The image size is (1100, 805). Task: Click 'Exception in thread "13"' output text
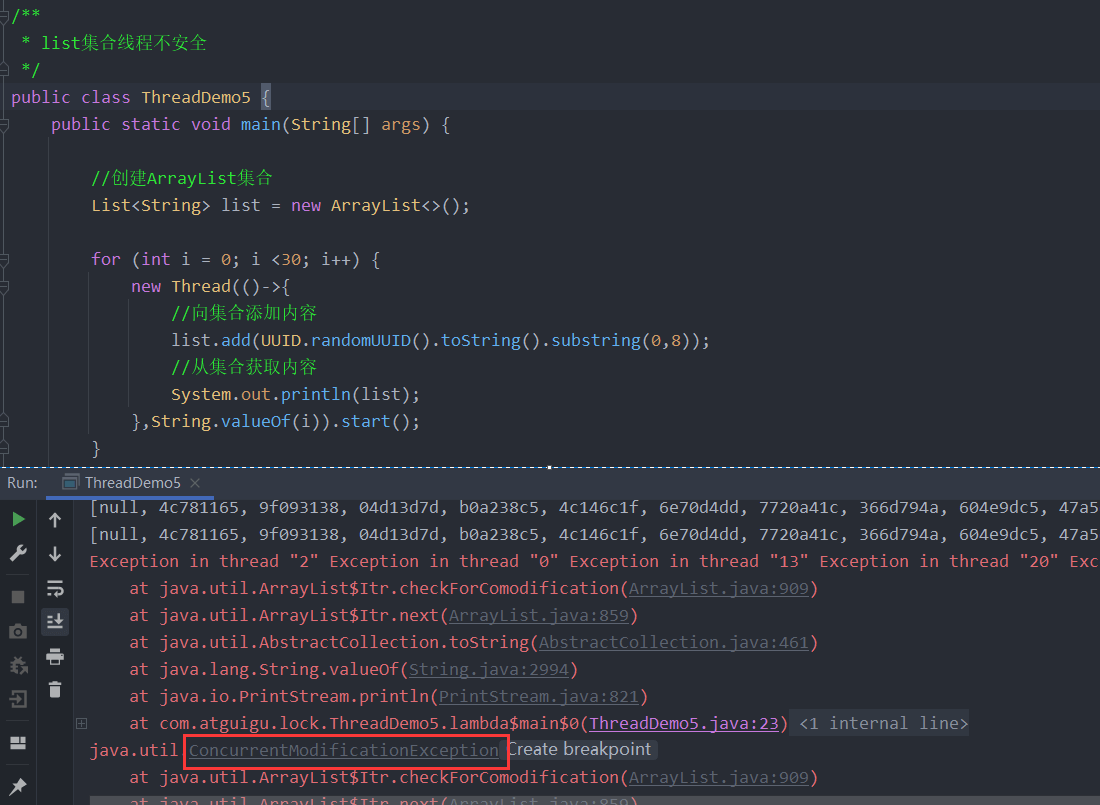click(x=689, y=561)
